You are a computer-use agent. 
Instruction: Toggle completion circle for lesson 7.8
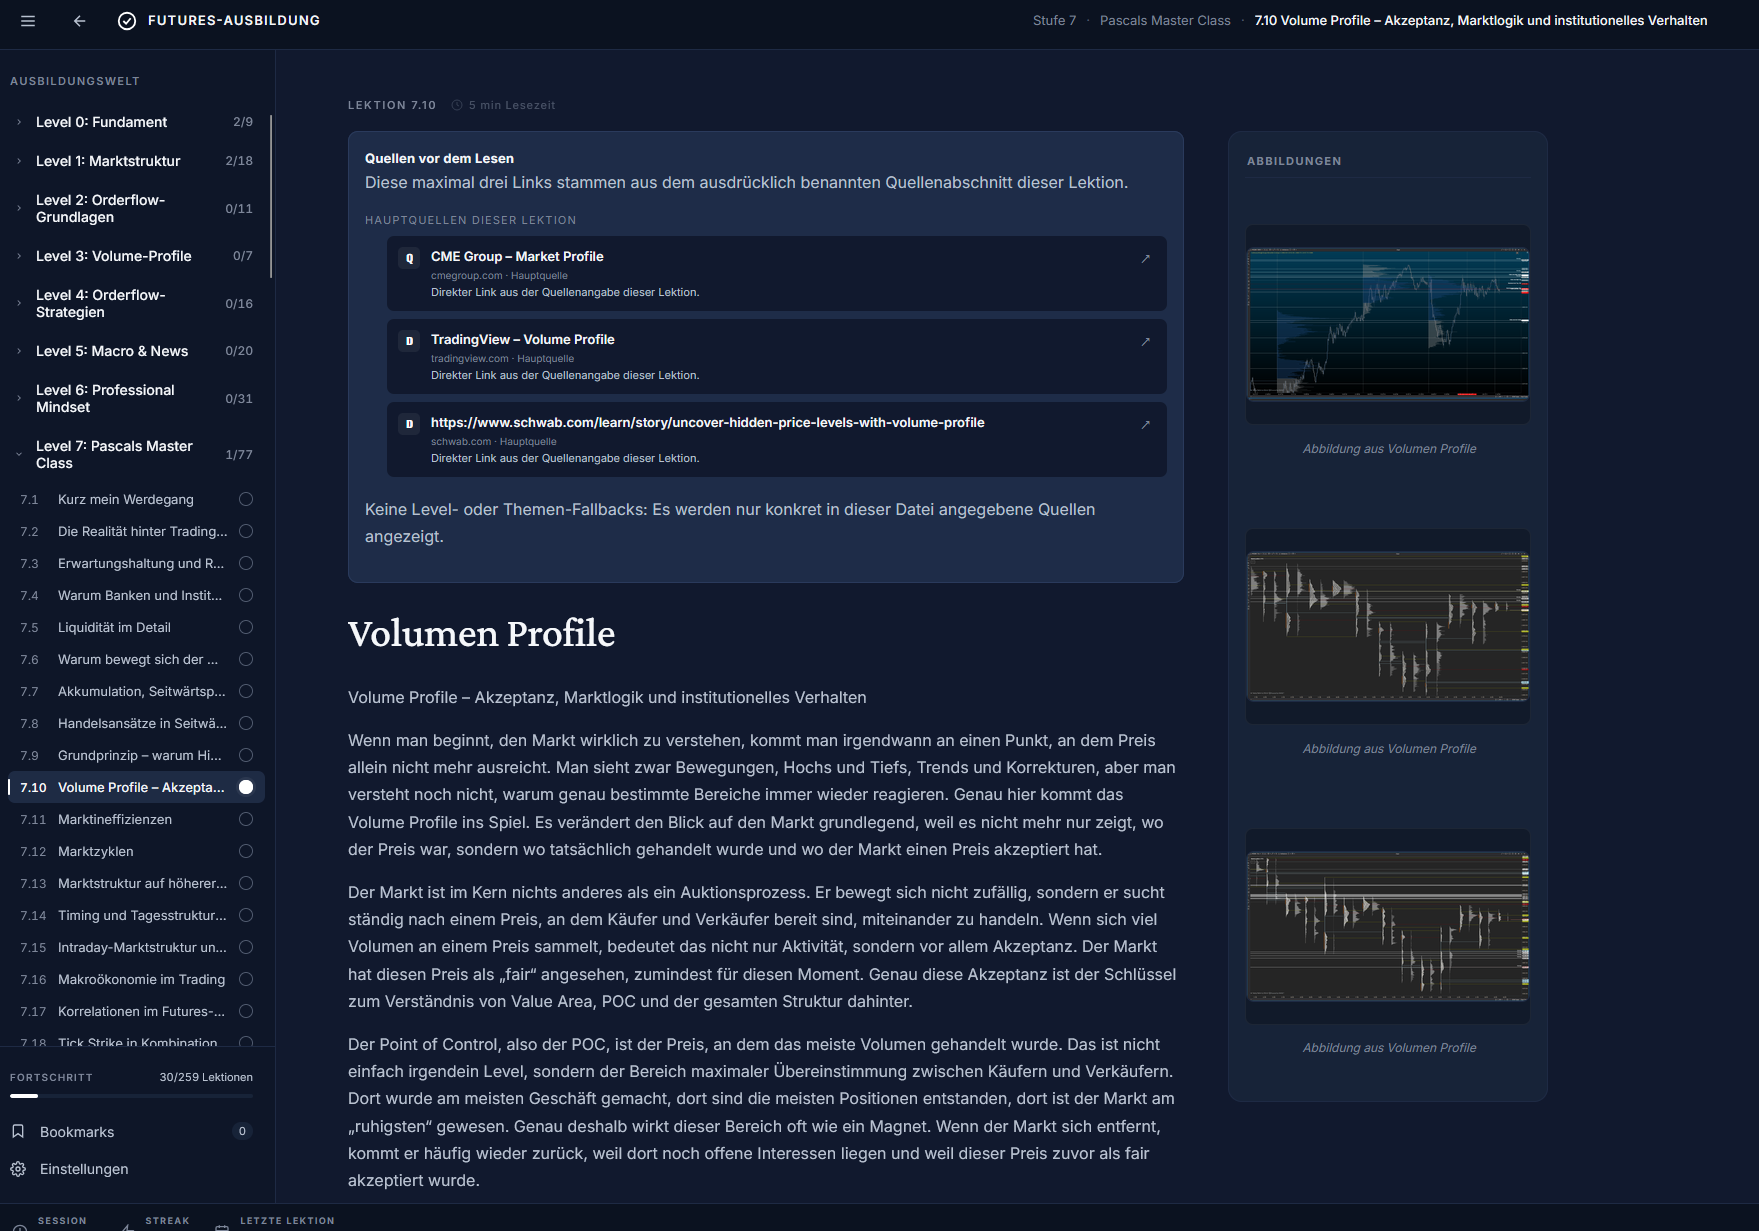pyautogui.click(x=246, y=723)
